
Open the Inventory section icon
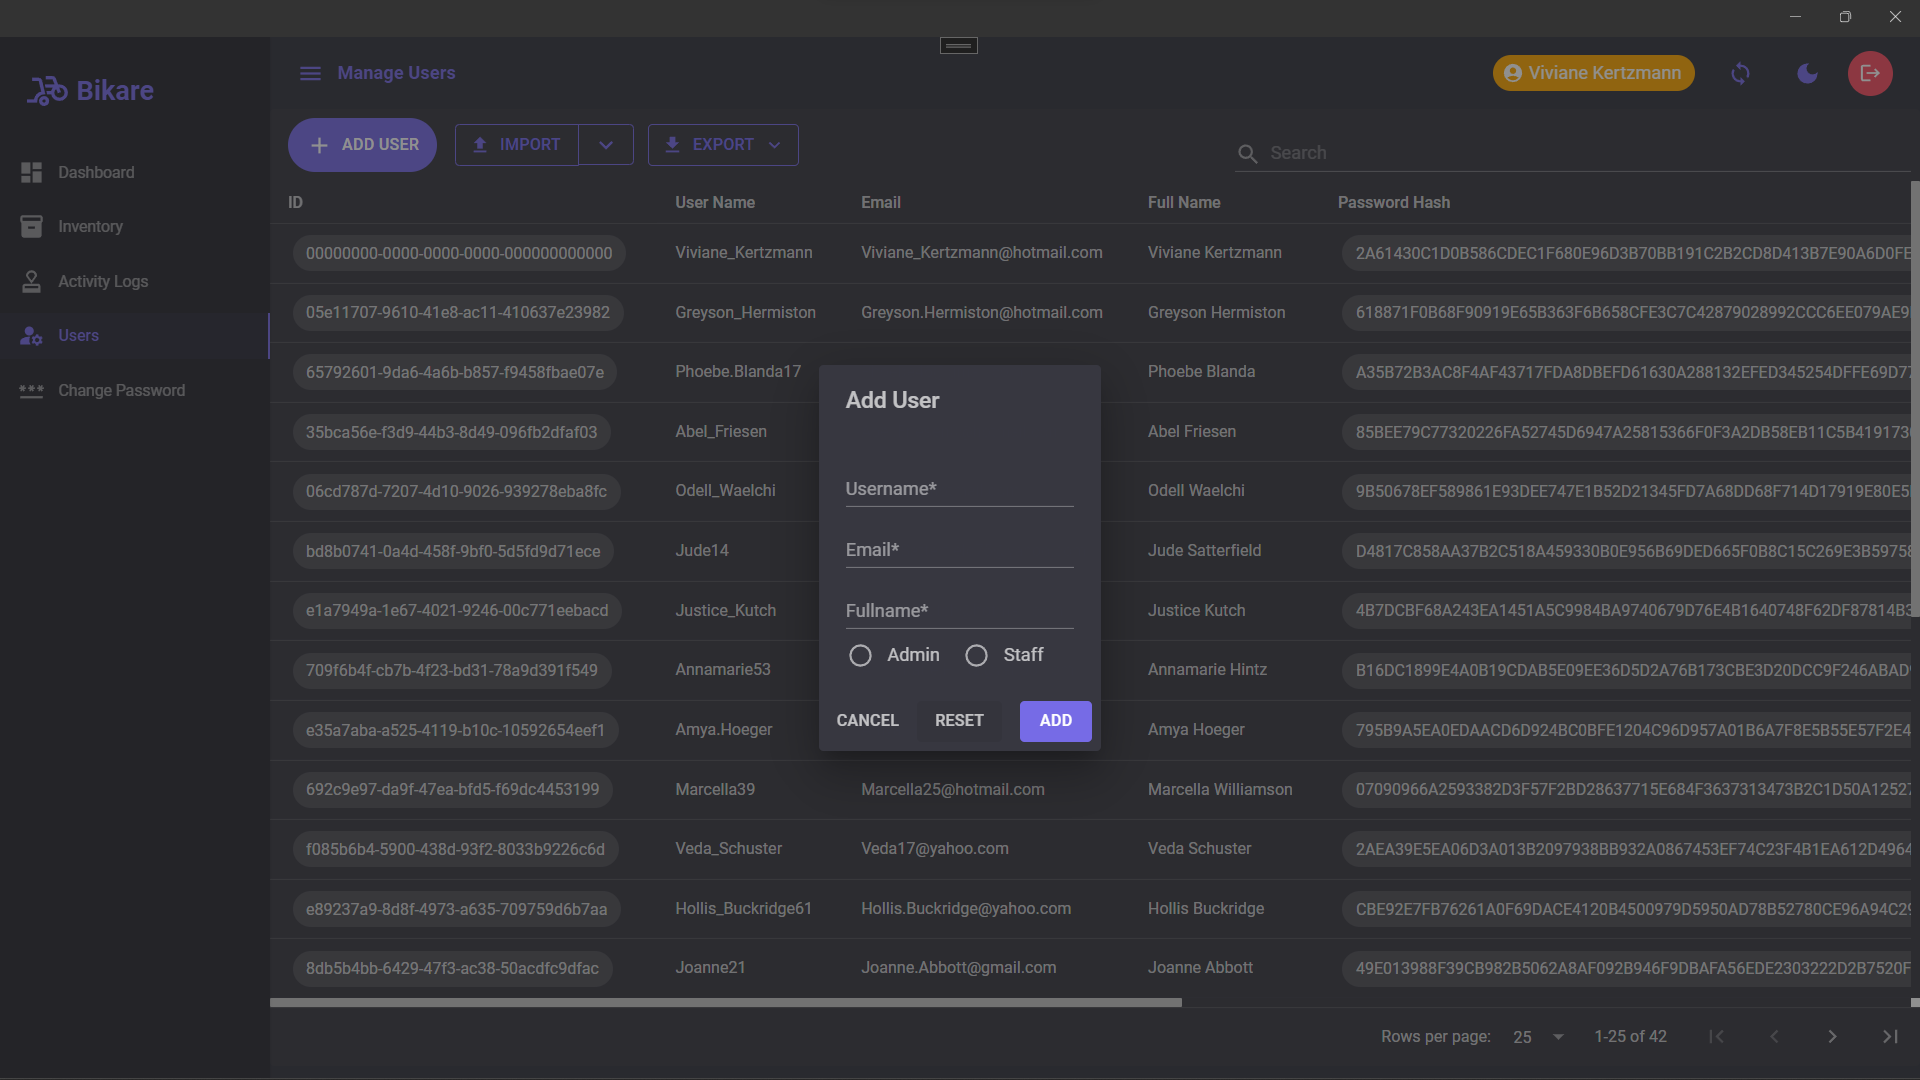click(32, 227)
